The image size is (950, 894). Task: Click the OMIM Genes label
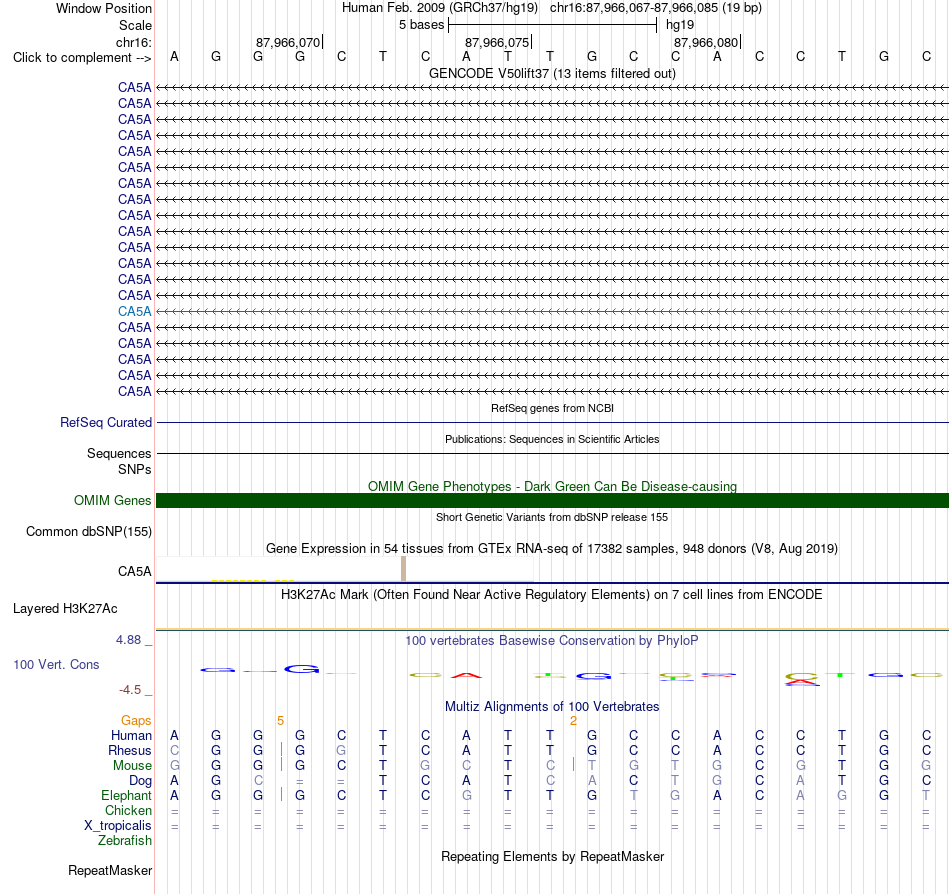pyautogui.click(x=112, y=500)
